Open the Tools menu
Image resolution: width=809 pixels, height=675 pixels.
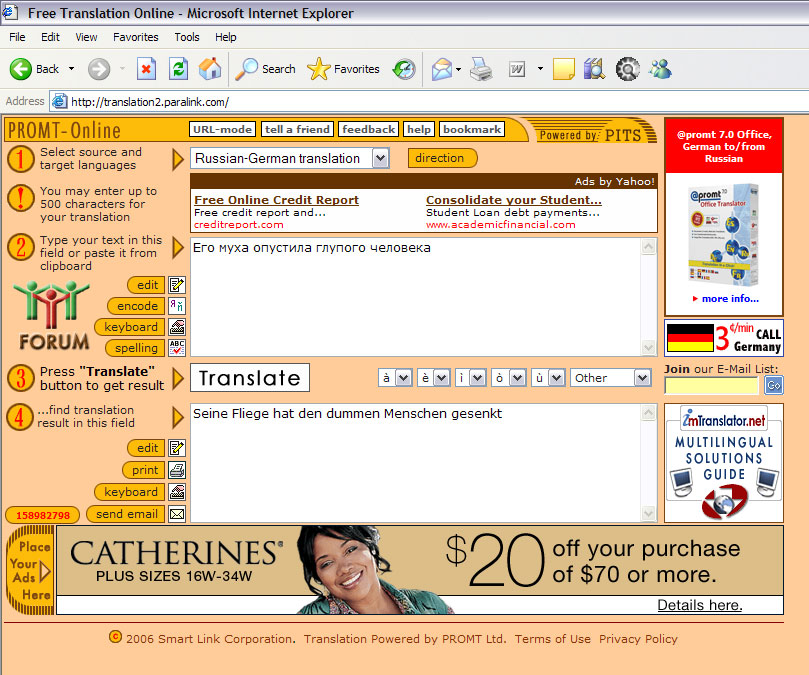click(187, 37)
